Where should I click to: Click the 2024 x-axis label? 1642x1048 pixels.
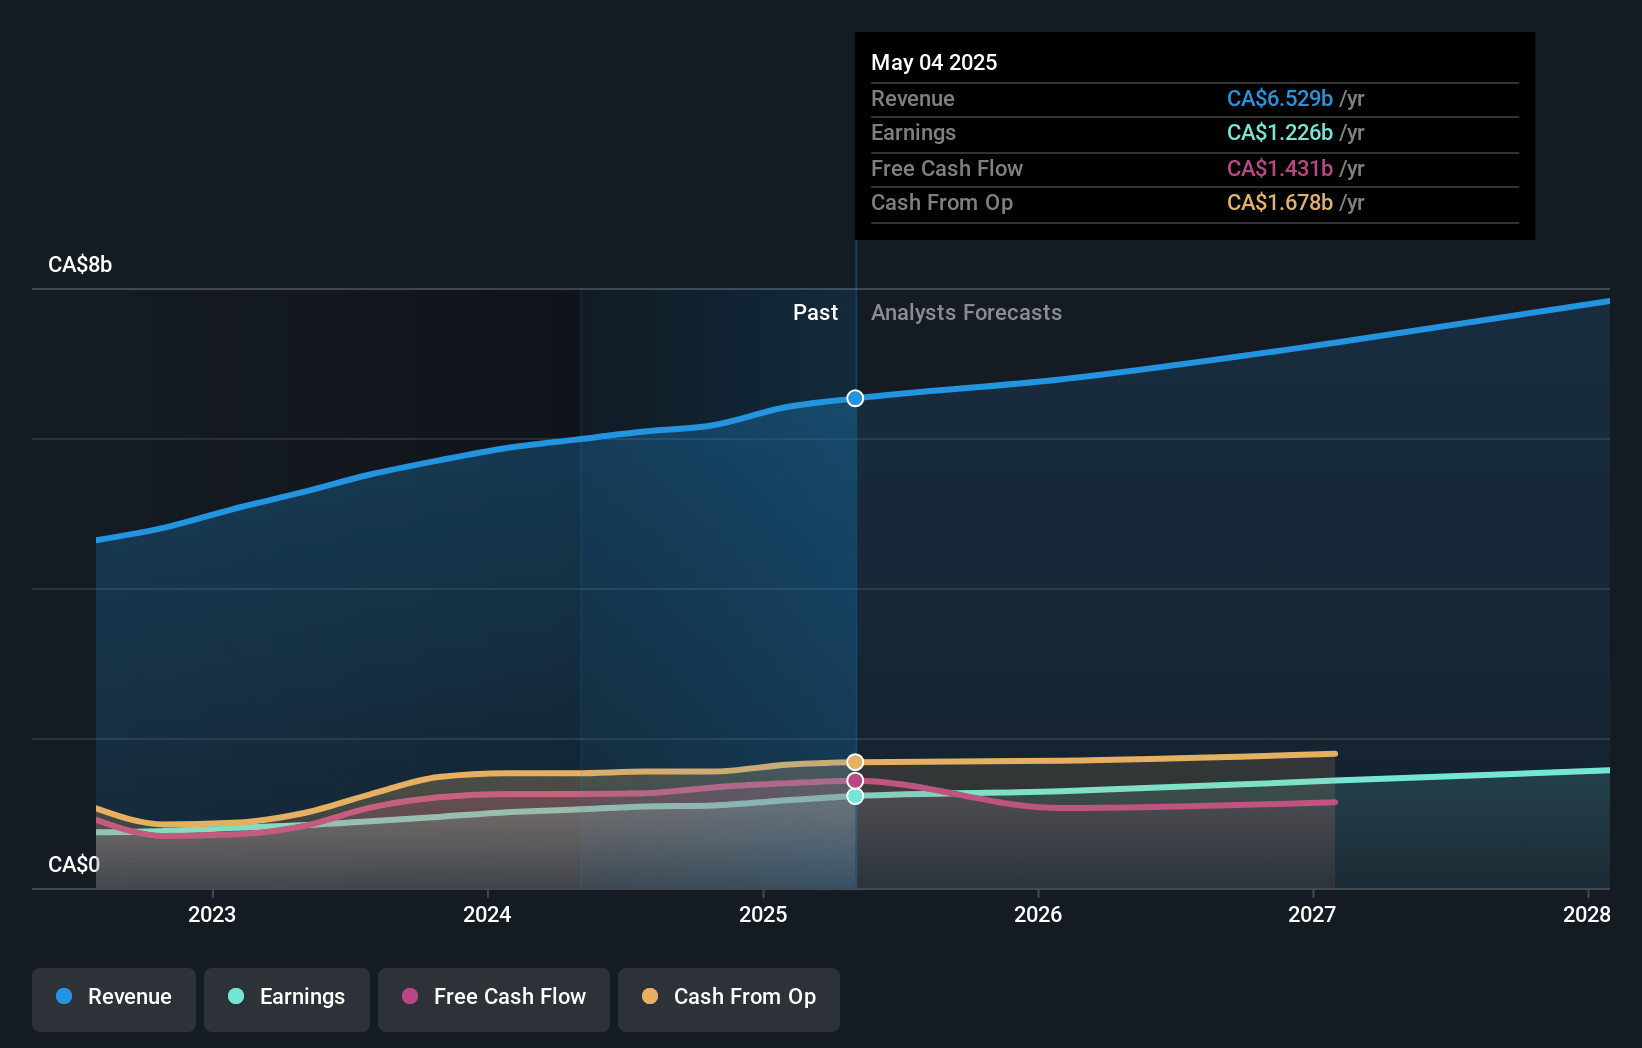tap(487, 914)
